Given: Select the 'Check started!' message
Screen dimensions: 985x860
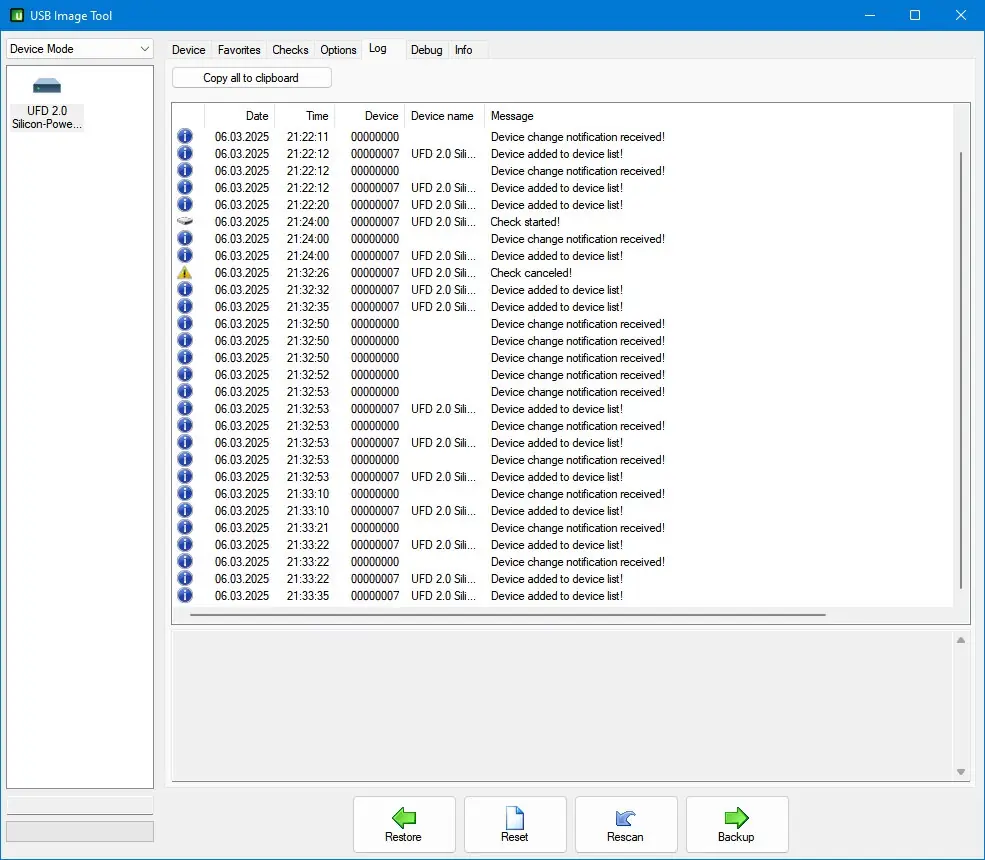Looking at the screenshot, I should [x=525, y=222].
